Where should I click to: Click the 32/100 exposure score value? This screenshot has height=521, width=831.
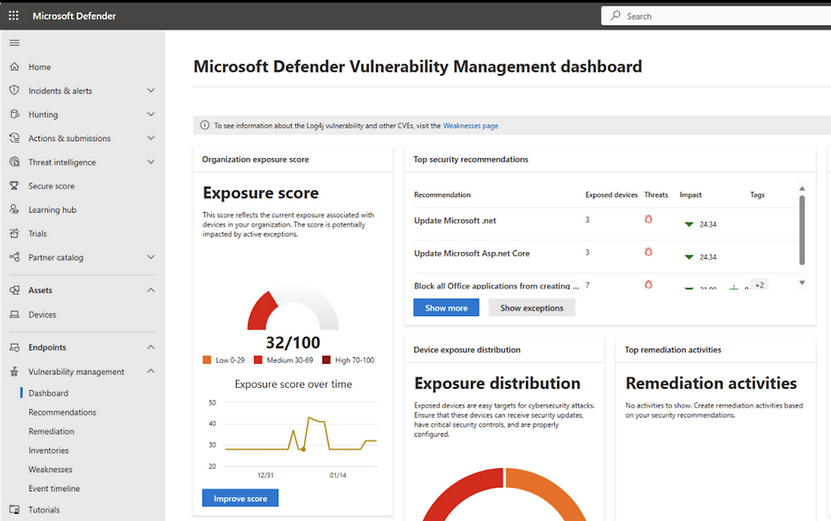pyautogui.click(x=293, y=342)
